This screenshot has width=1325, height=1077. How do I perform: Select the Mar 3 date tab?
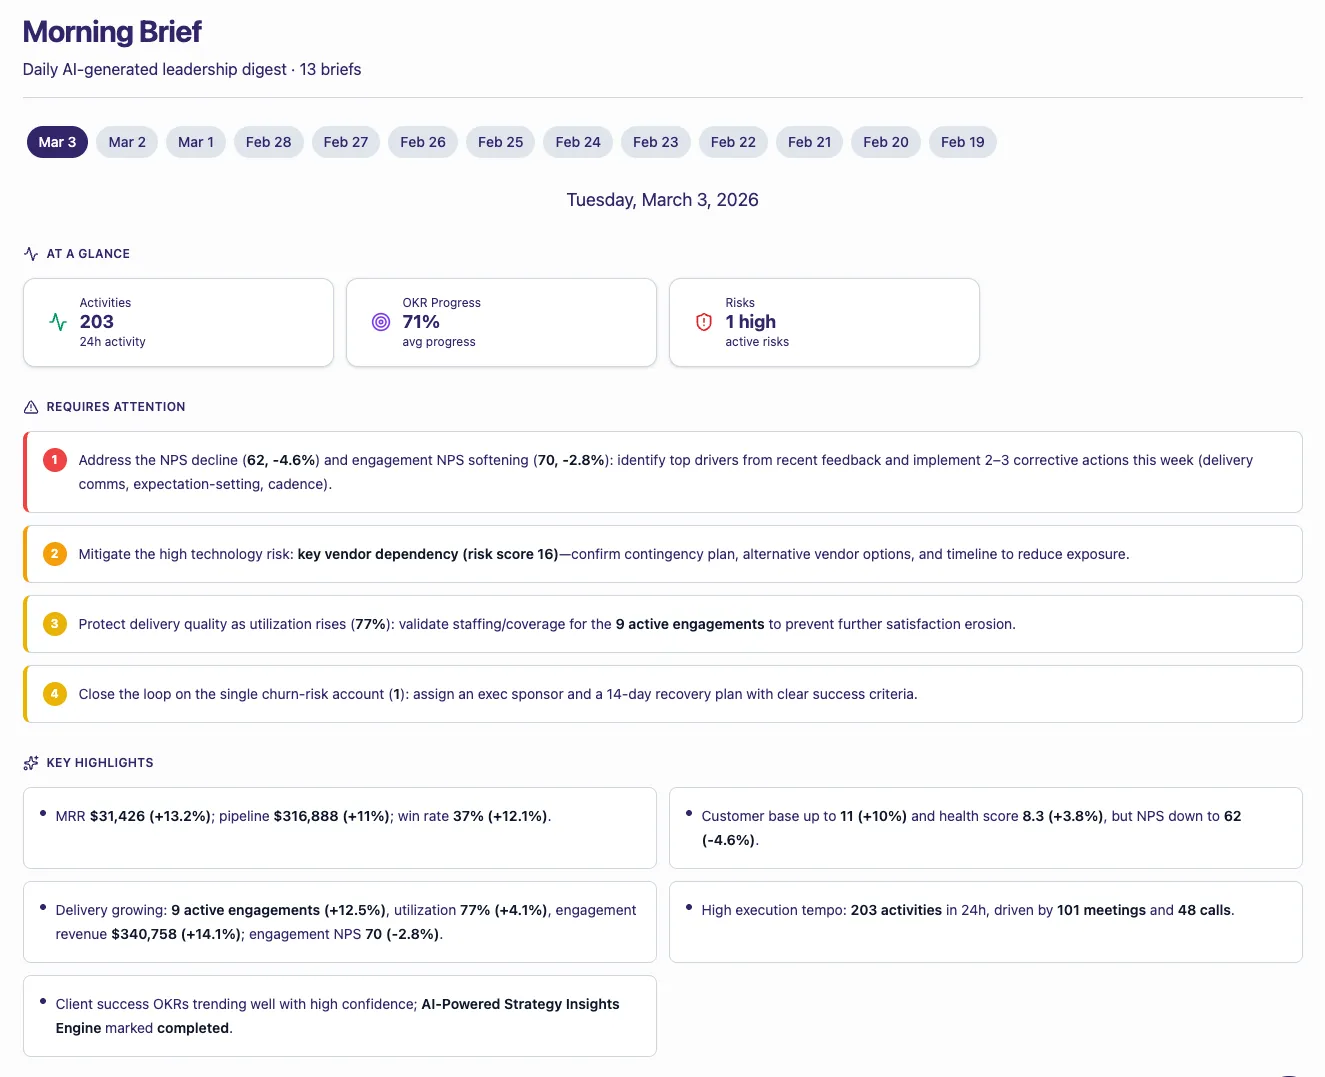[x=57, y=142]
